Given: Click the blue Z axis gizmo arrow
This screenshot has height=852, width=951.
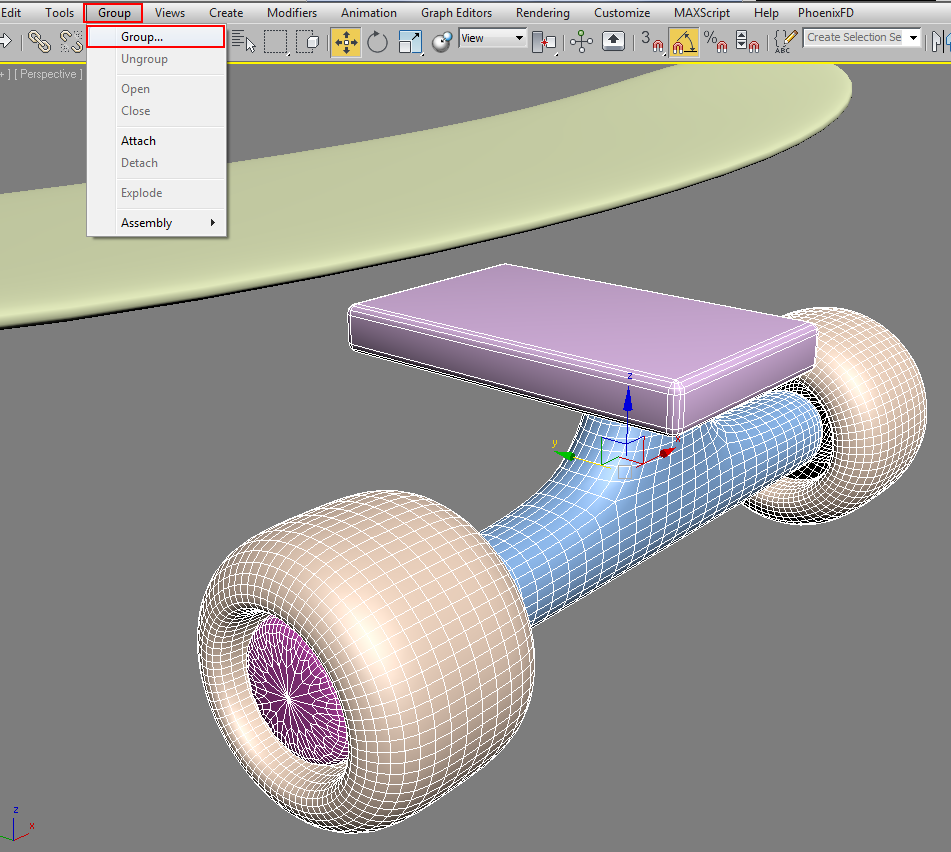Looking at the screenshot, I should pos(628,401).
